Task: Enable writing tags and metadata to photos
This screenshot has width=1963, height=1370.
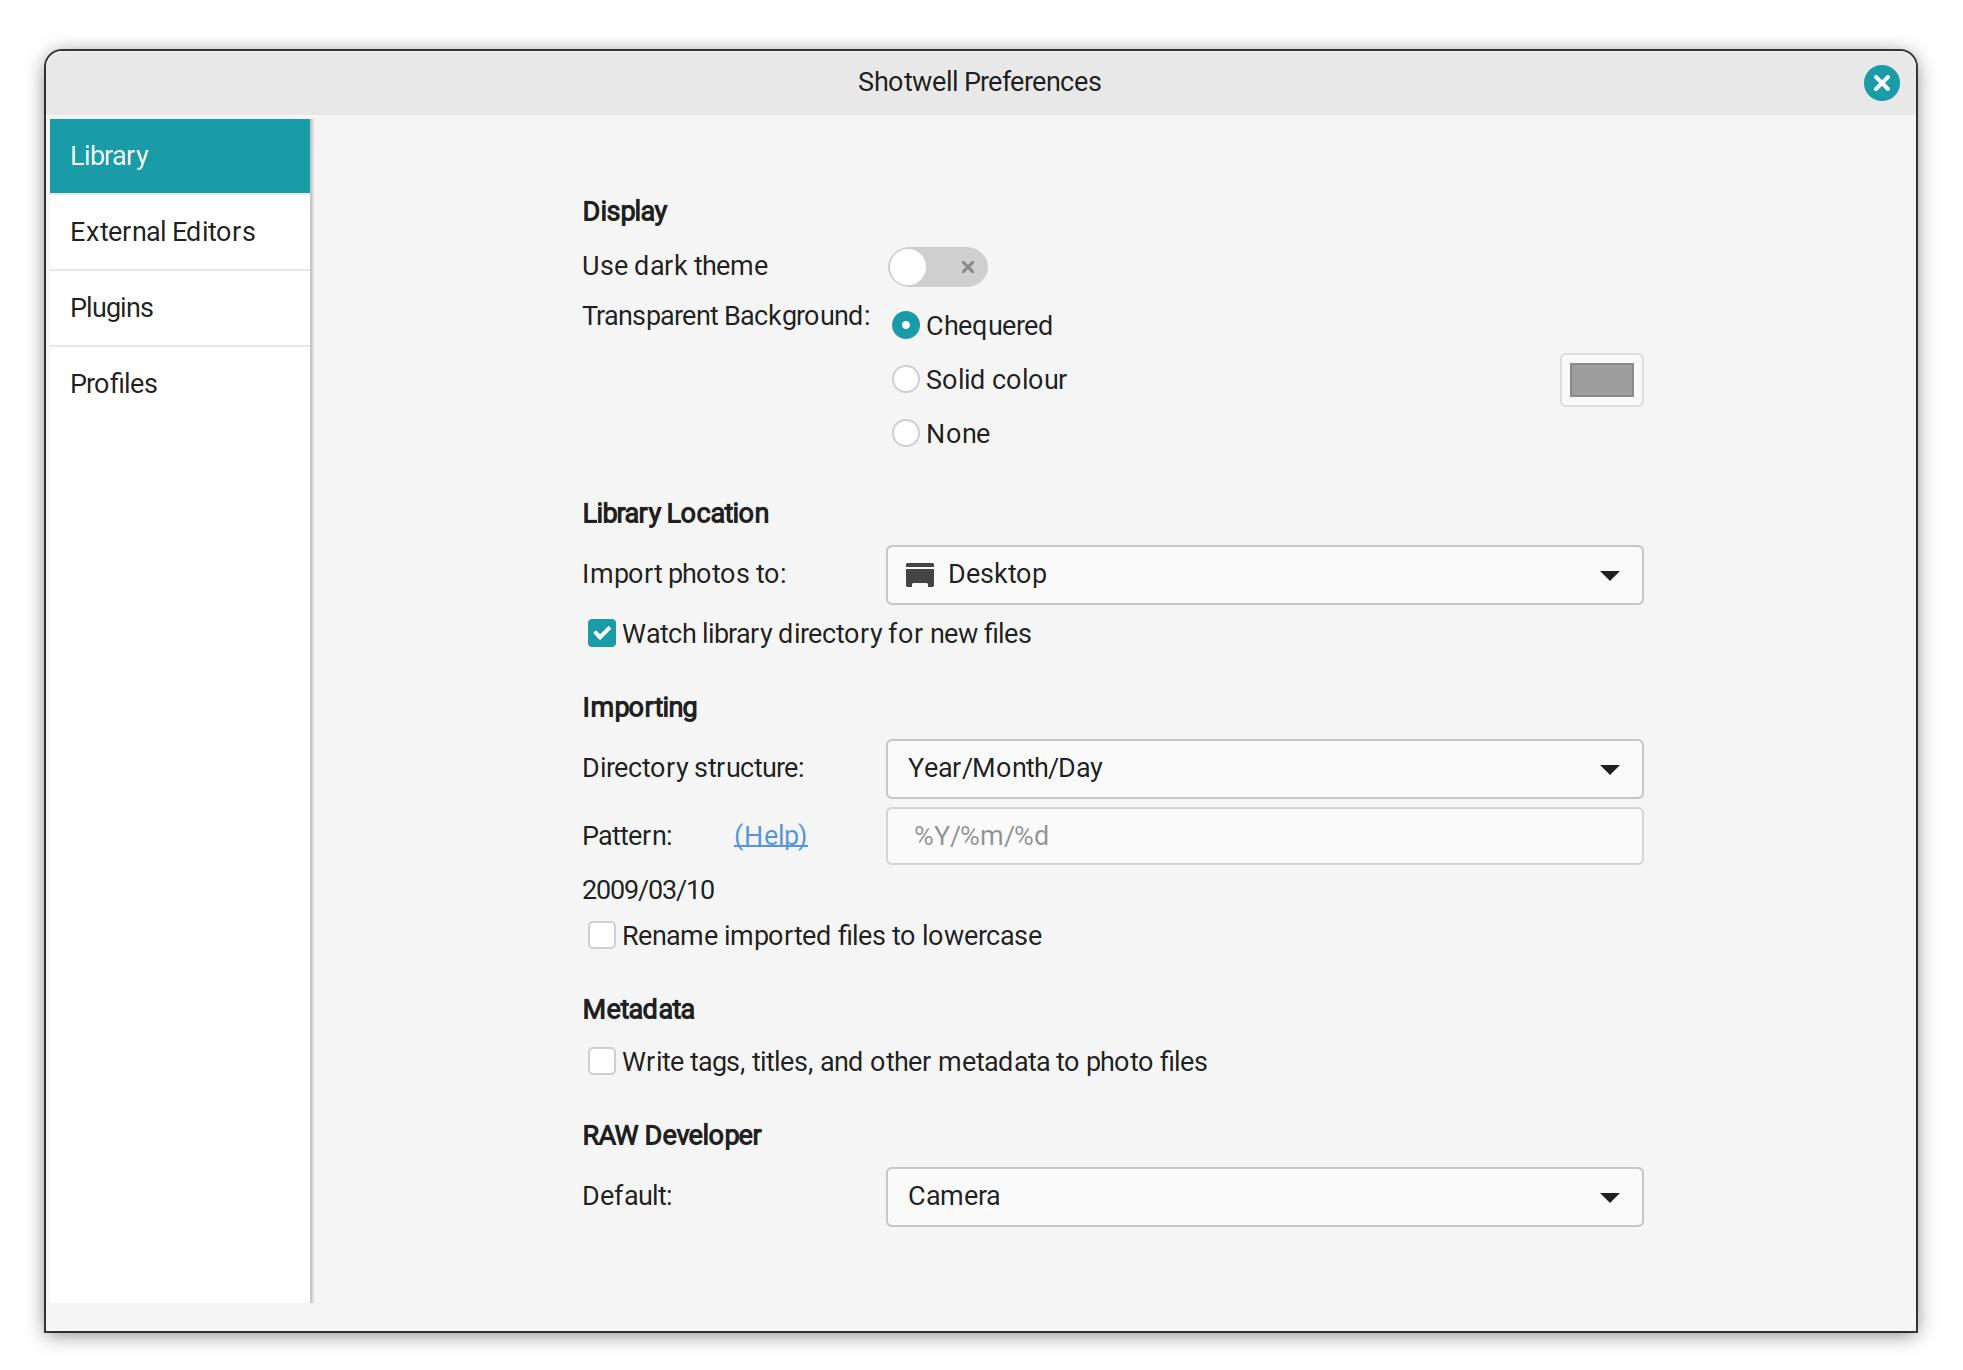Action: pyautogui.click(x=601, y=1061)
